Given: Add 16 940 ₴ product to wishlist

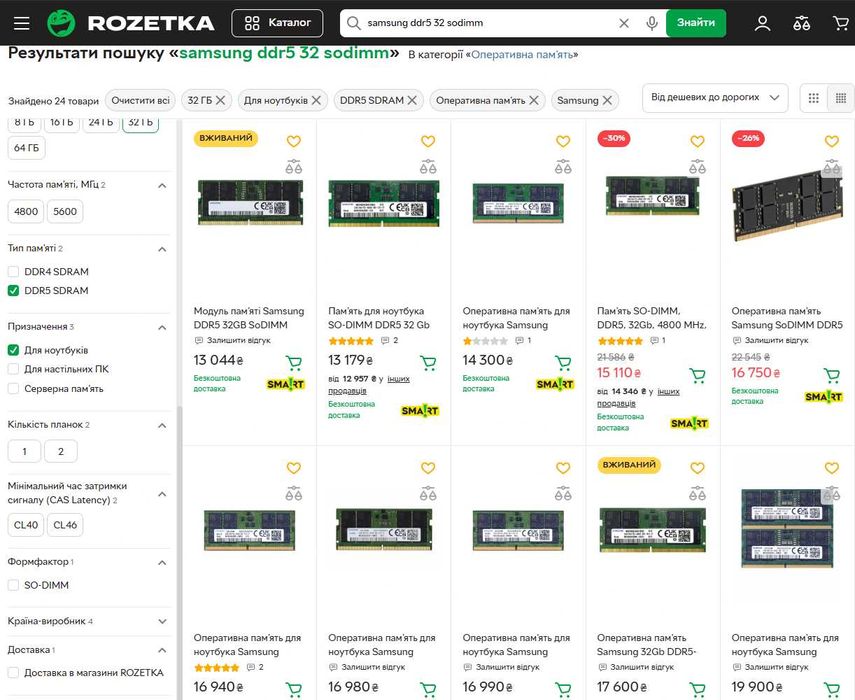Looking at the screenshot, I should pyautogui.click(x=294, y=468).
